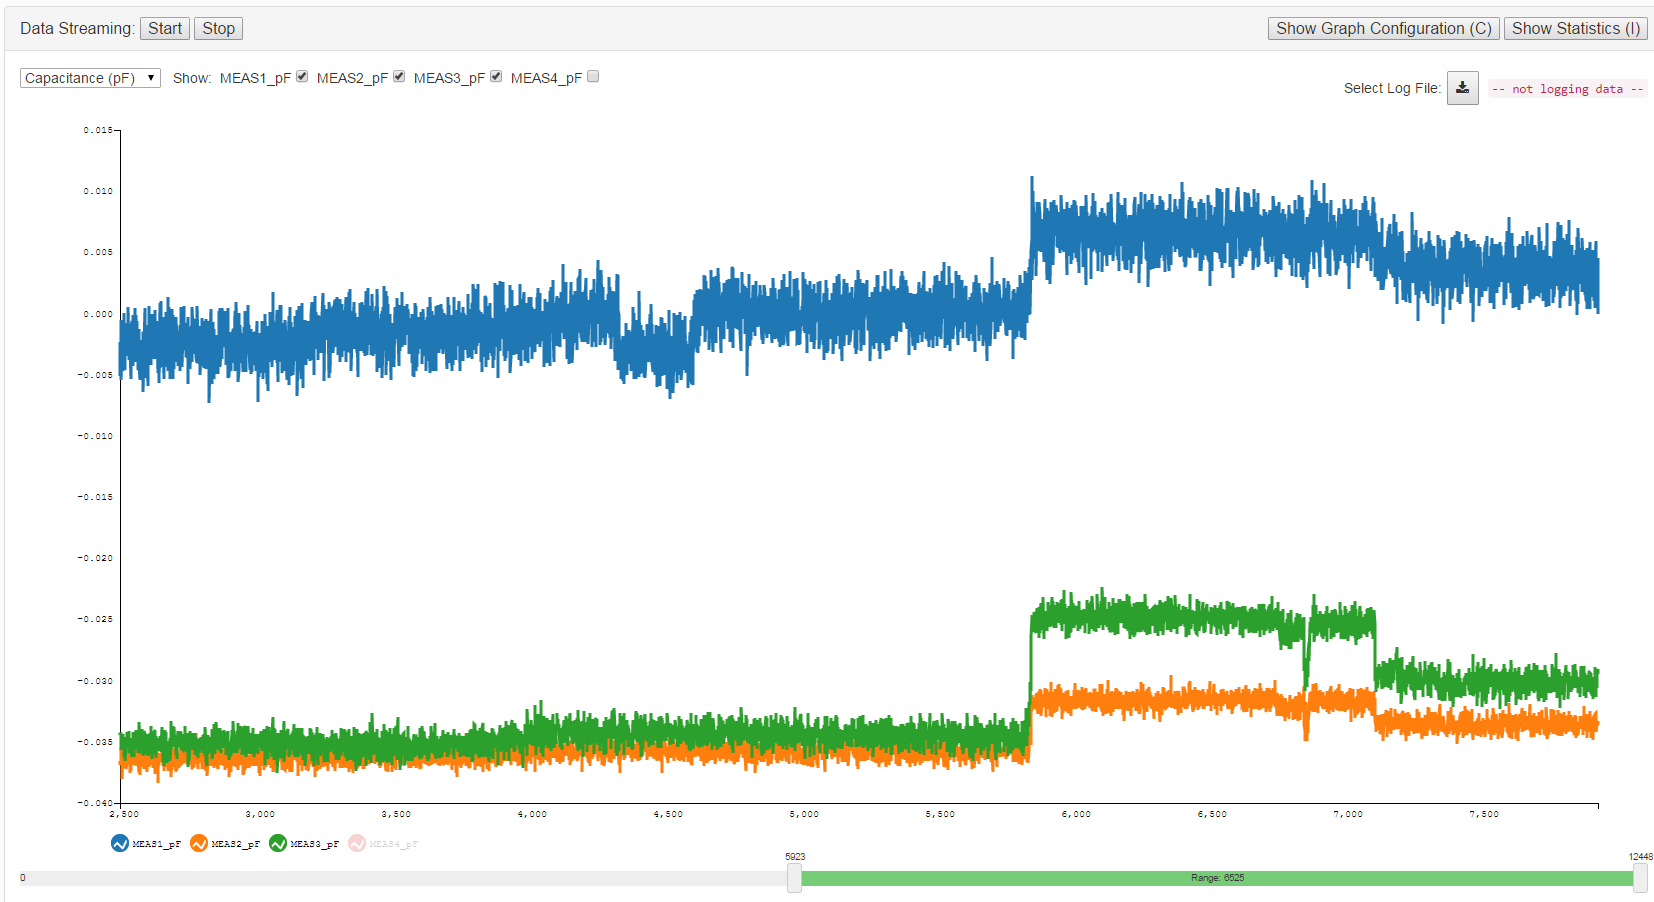Toggle MEAS3_pF legend series icon

(278, 844)
